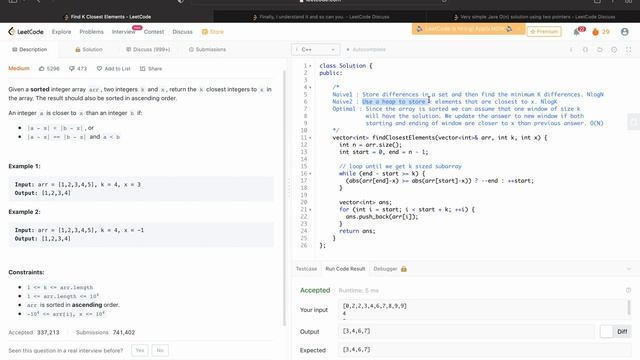The height and width of the screenshot is (360, 640).
Task: Toggle the Diff switch
Action: coord(615,331)
